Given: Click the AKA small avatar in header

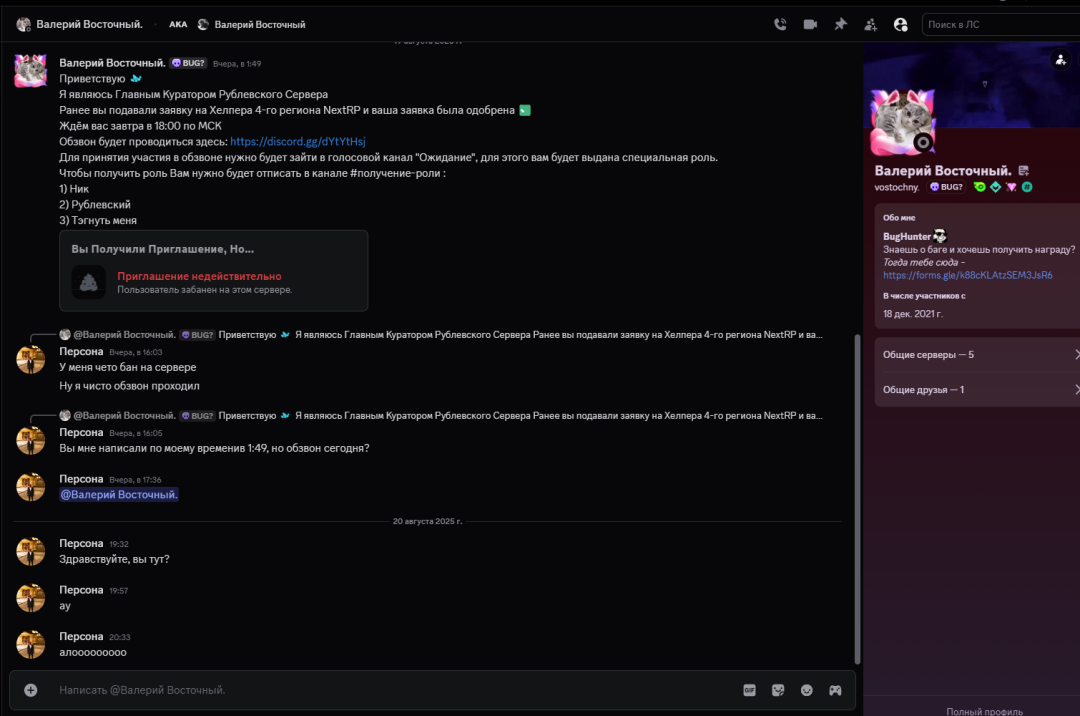Looking at the screenshot, I should pyautogui.click(x=203, y=24).
